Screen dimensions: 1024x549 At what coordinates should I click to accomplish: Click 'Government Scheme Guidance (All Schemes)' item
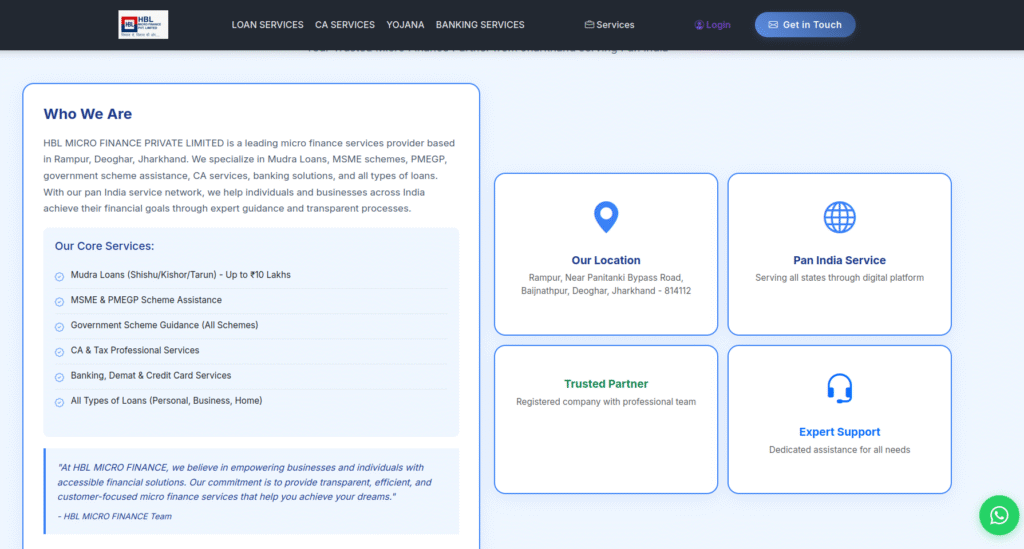point(164,325)
